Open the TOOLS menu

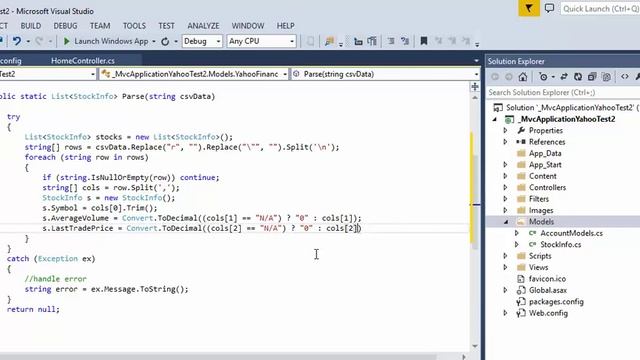point(134,26)
